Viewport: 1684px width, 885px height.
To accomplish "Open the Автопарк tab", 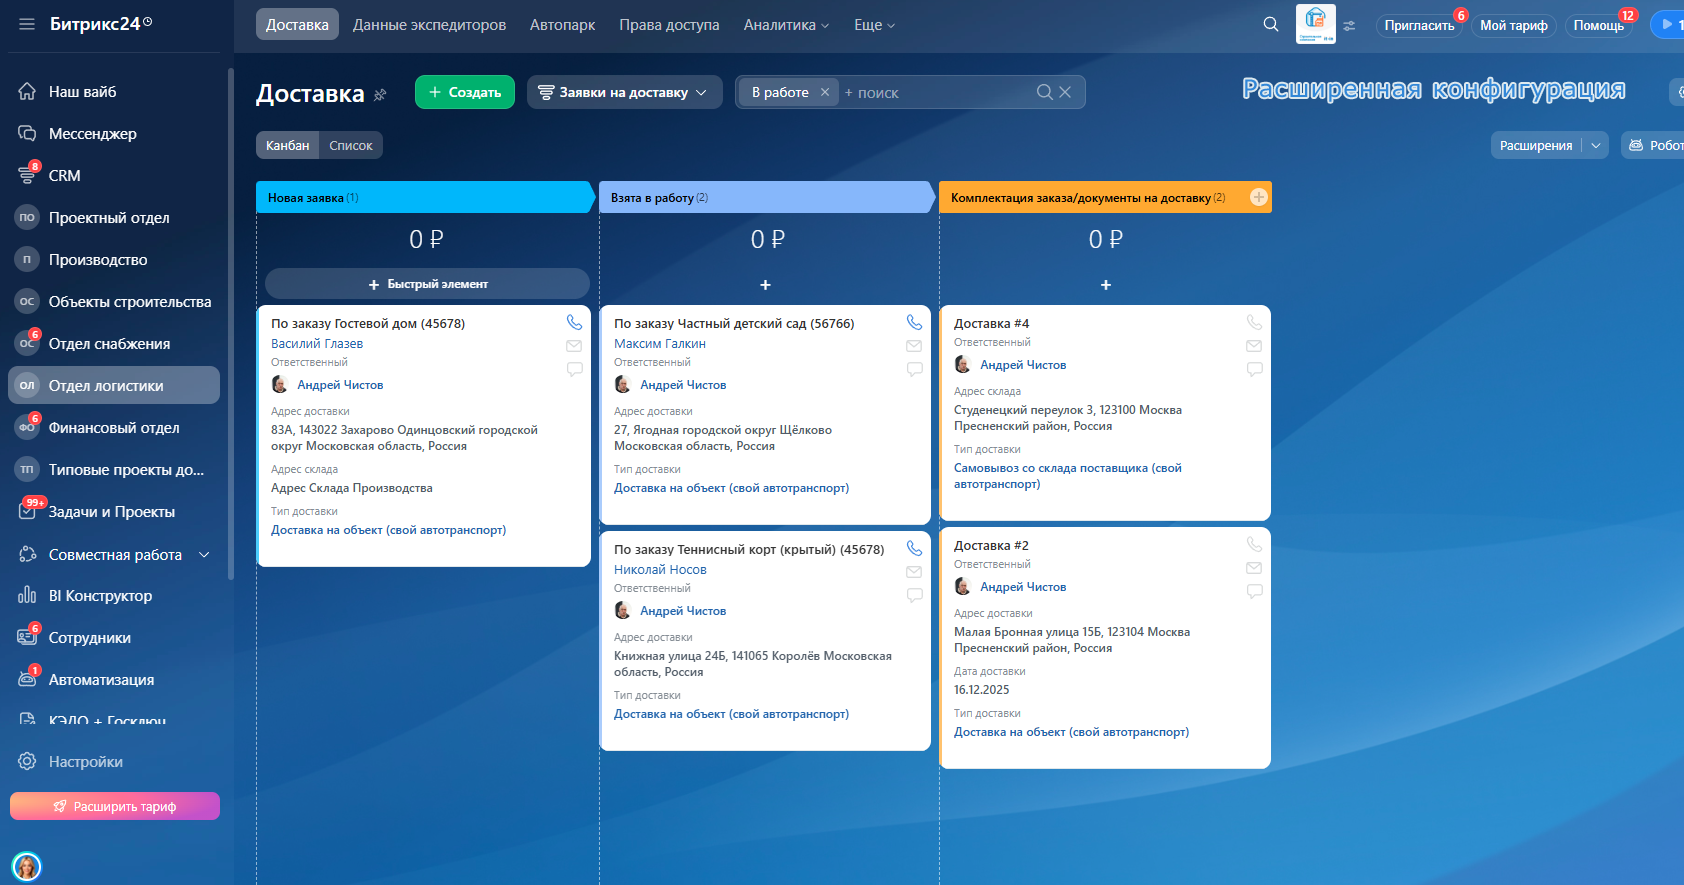I will point(562,25).
